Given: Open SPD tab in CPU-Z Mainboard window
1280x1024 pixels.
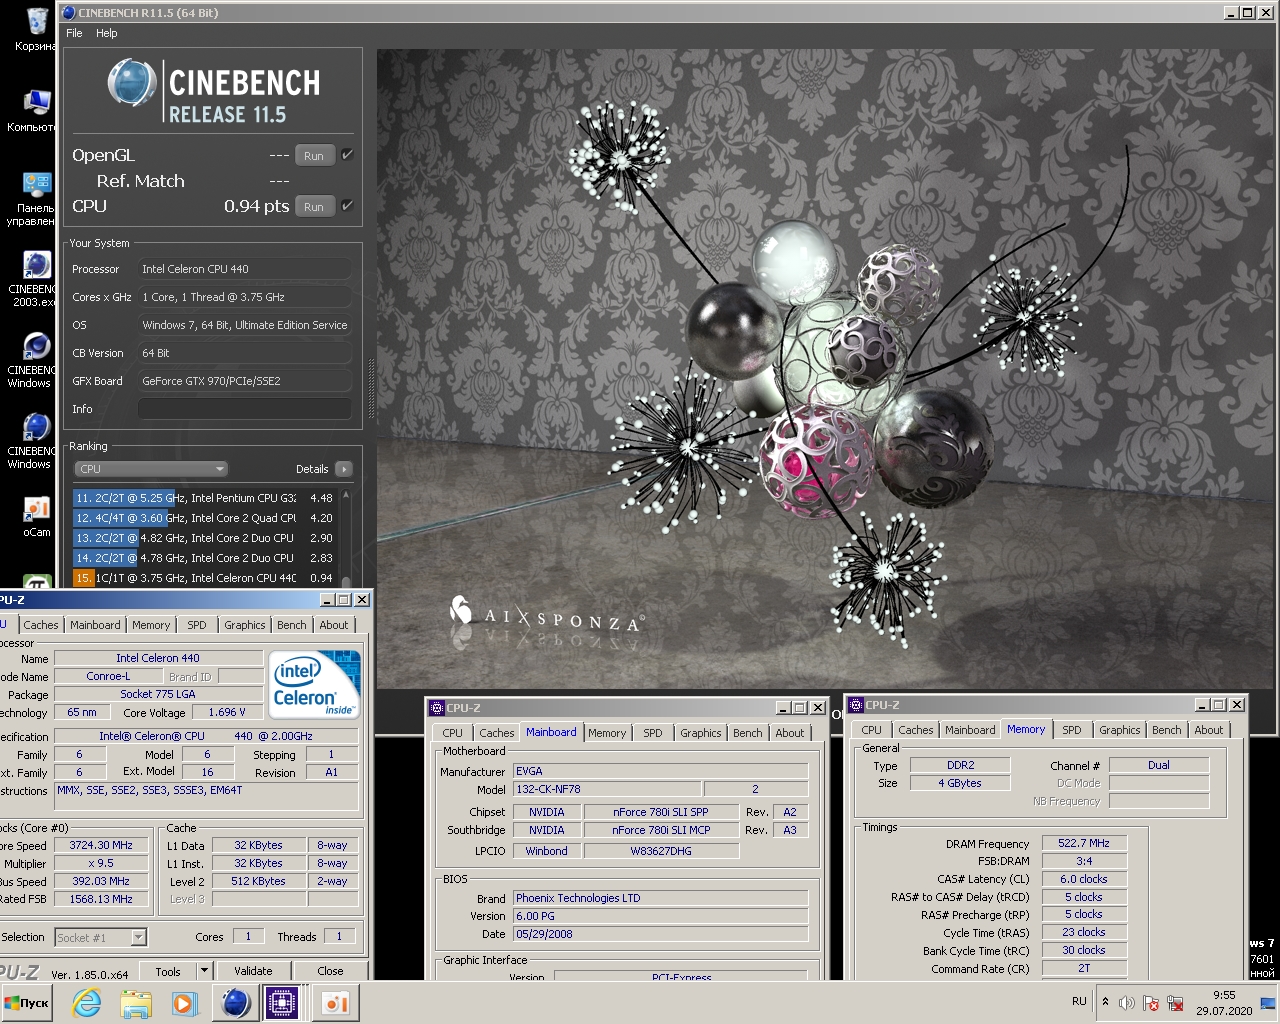Looking at the screenshot, I should click(x=653, y=733).
